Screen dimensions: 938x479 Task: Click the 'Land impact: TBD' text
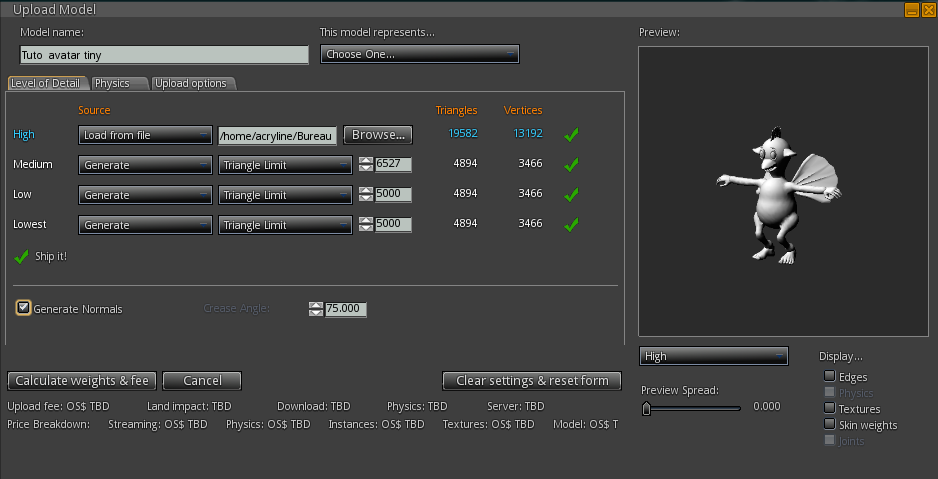pos(189,407)
